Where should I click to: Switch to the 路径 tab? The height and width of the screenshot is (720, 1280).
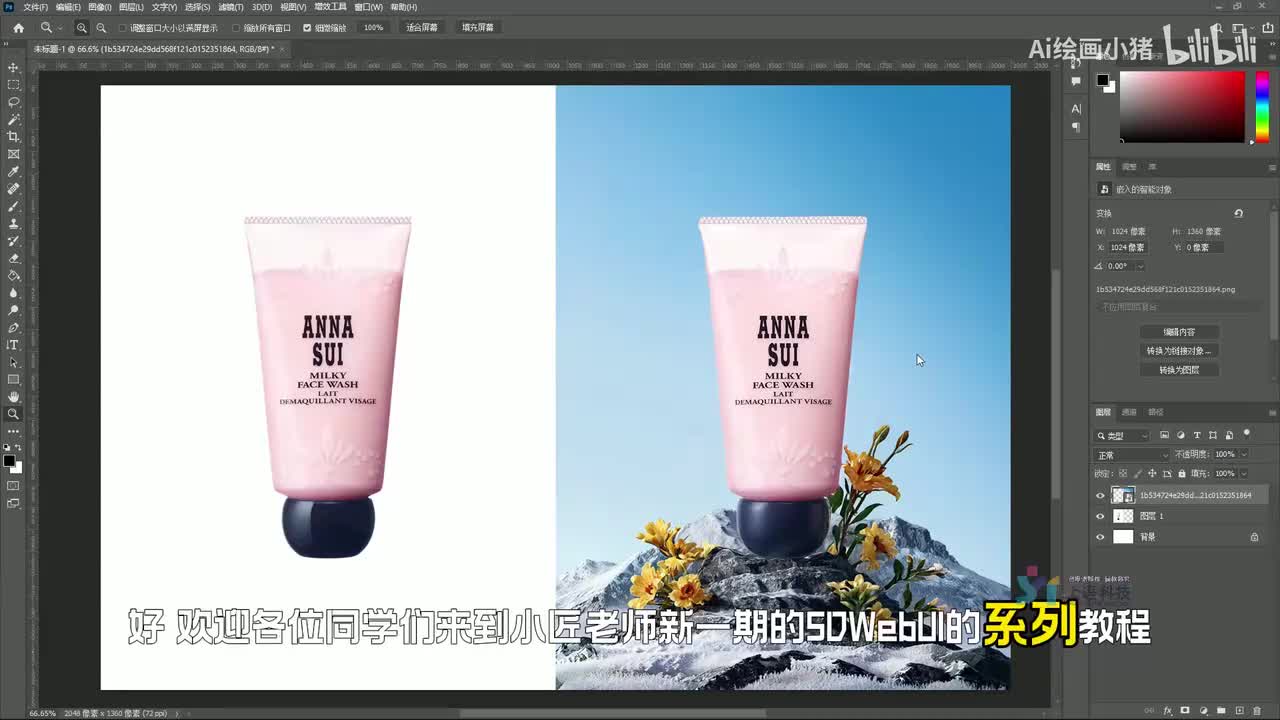point(1155,412)
